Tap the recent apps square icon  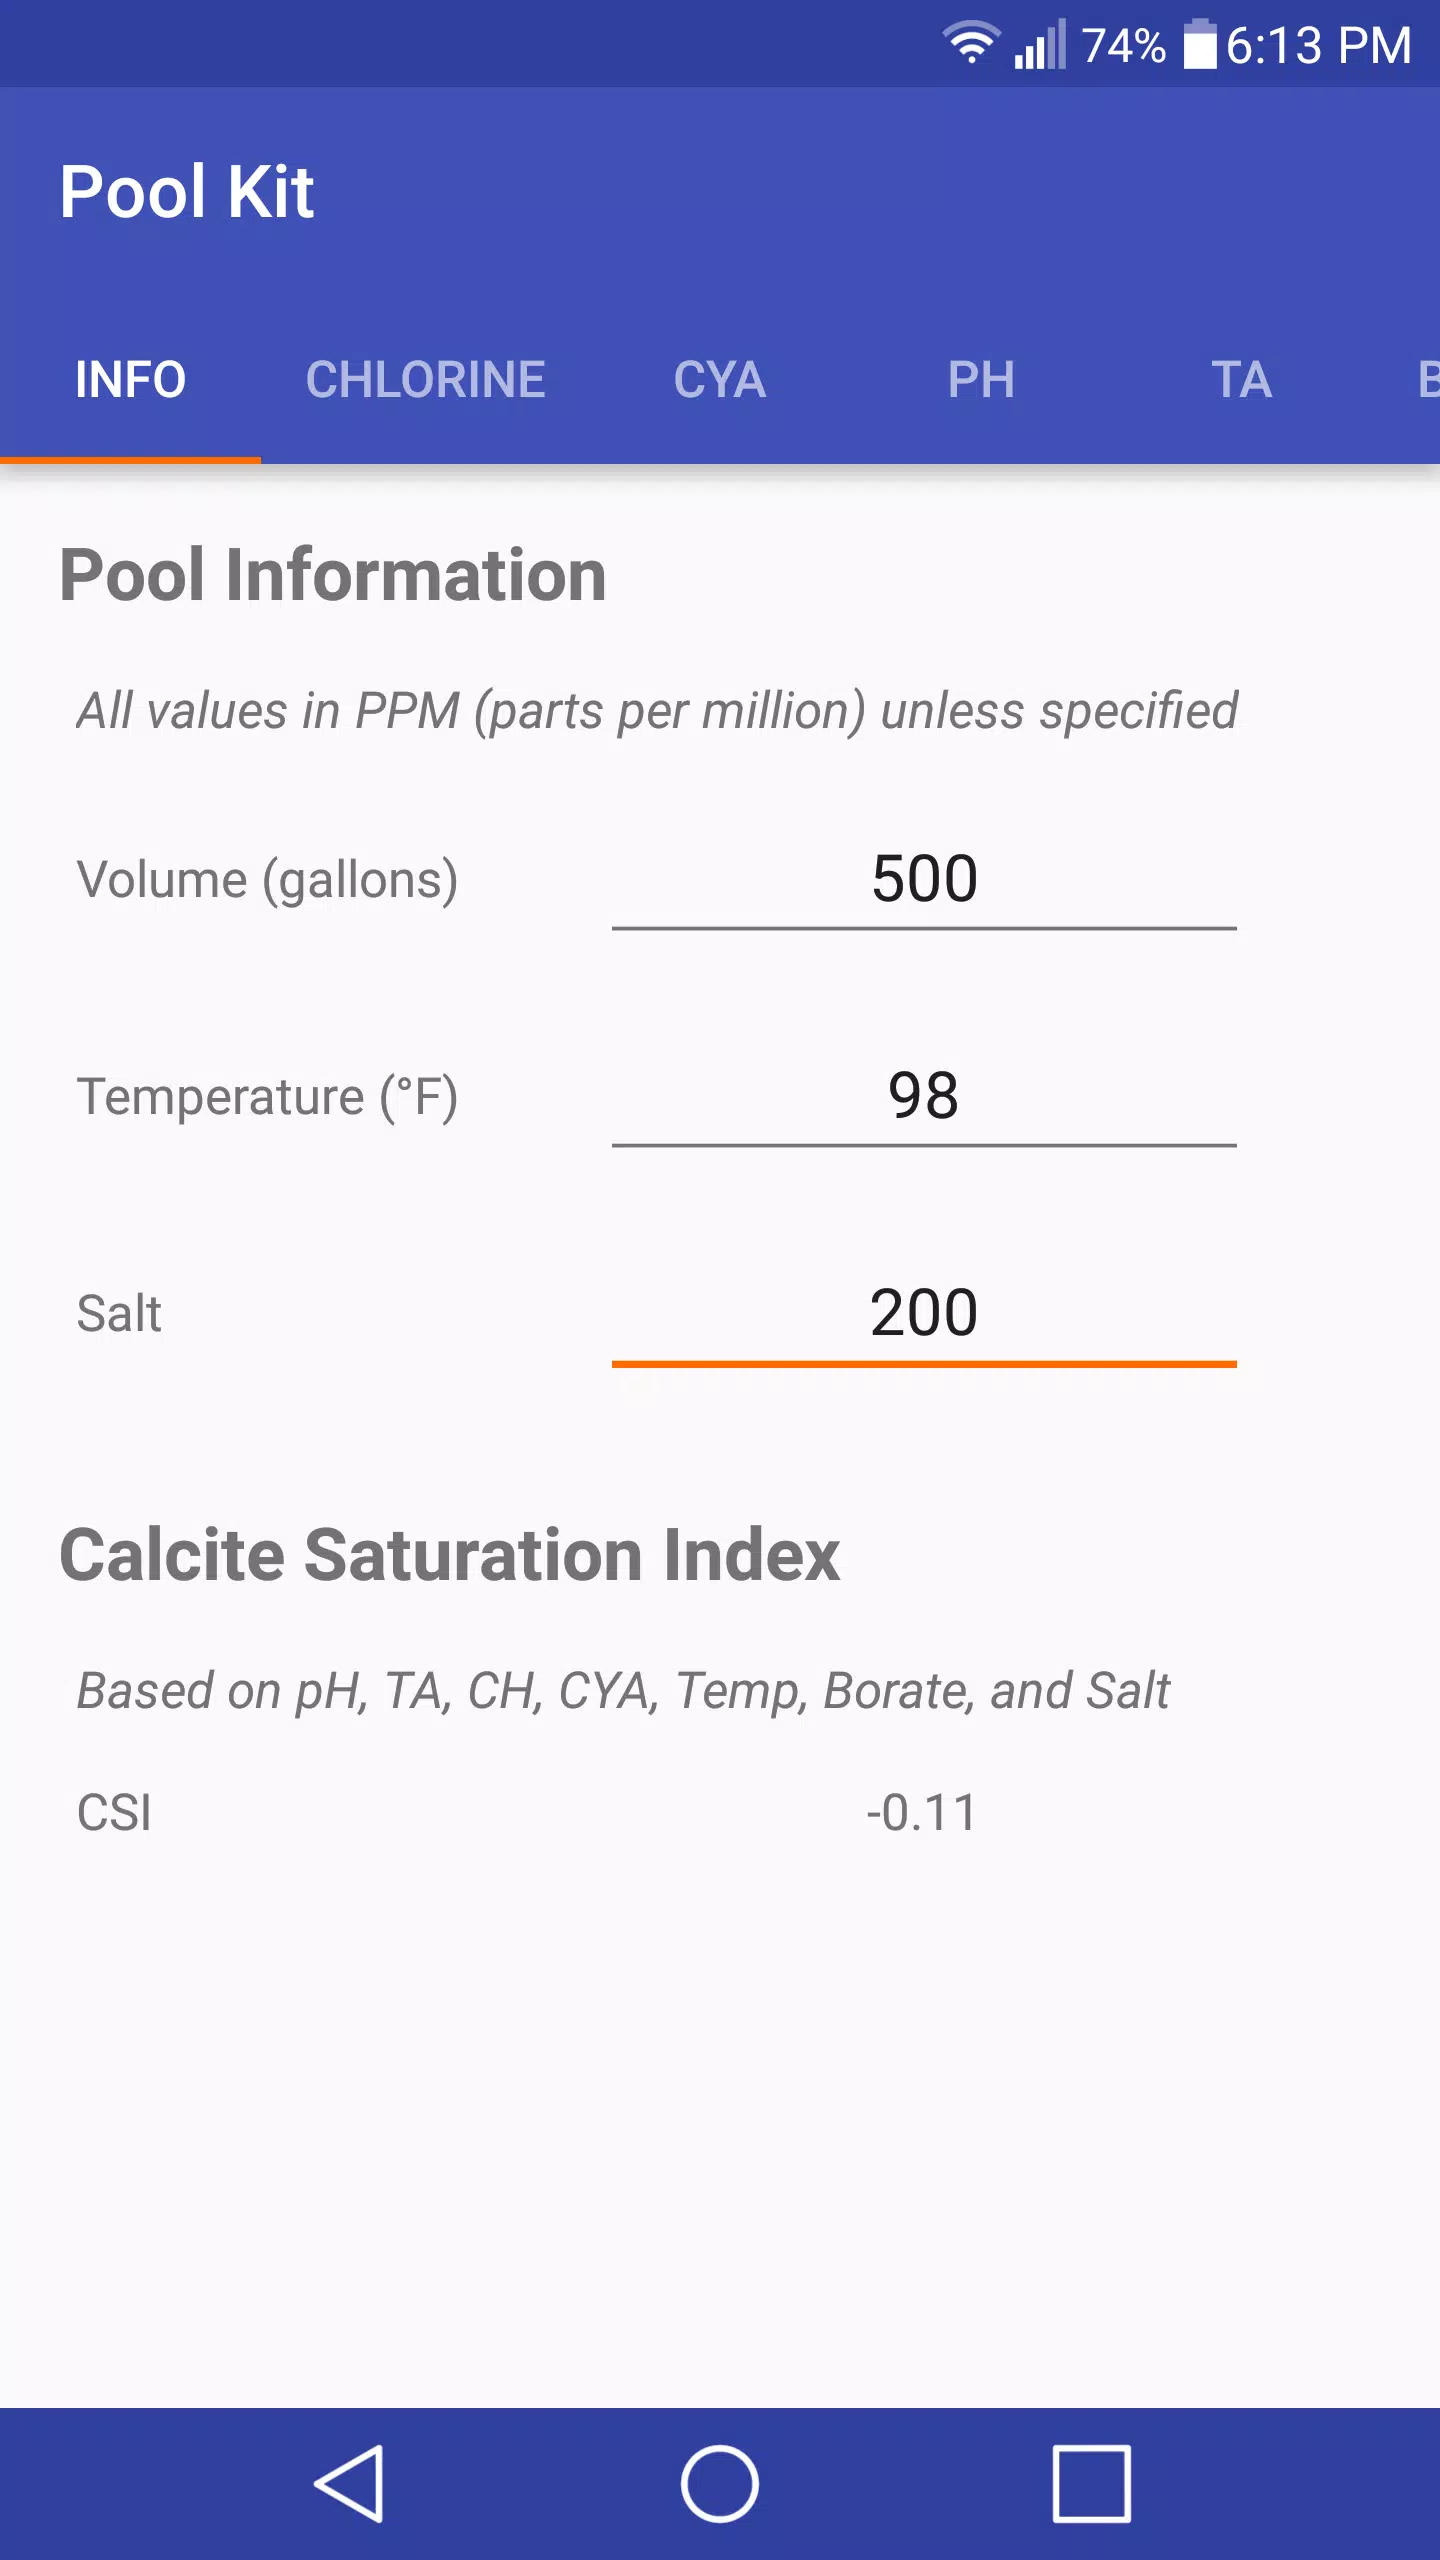click(x=1091, y=2483)
